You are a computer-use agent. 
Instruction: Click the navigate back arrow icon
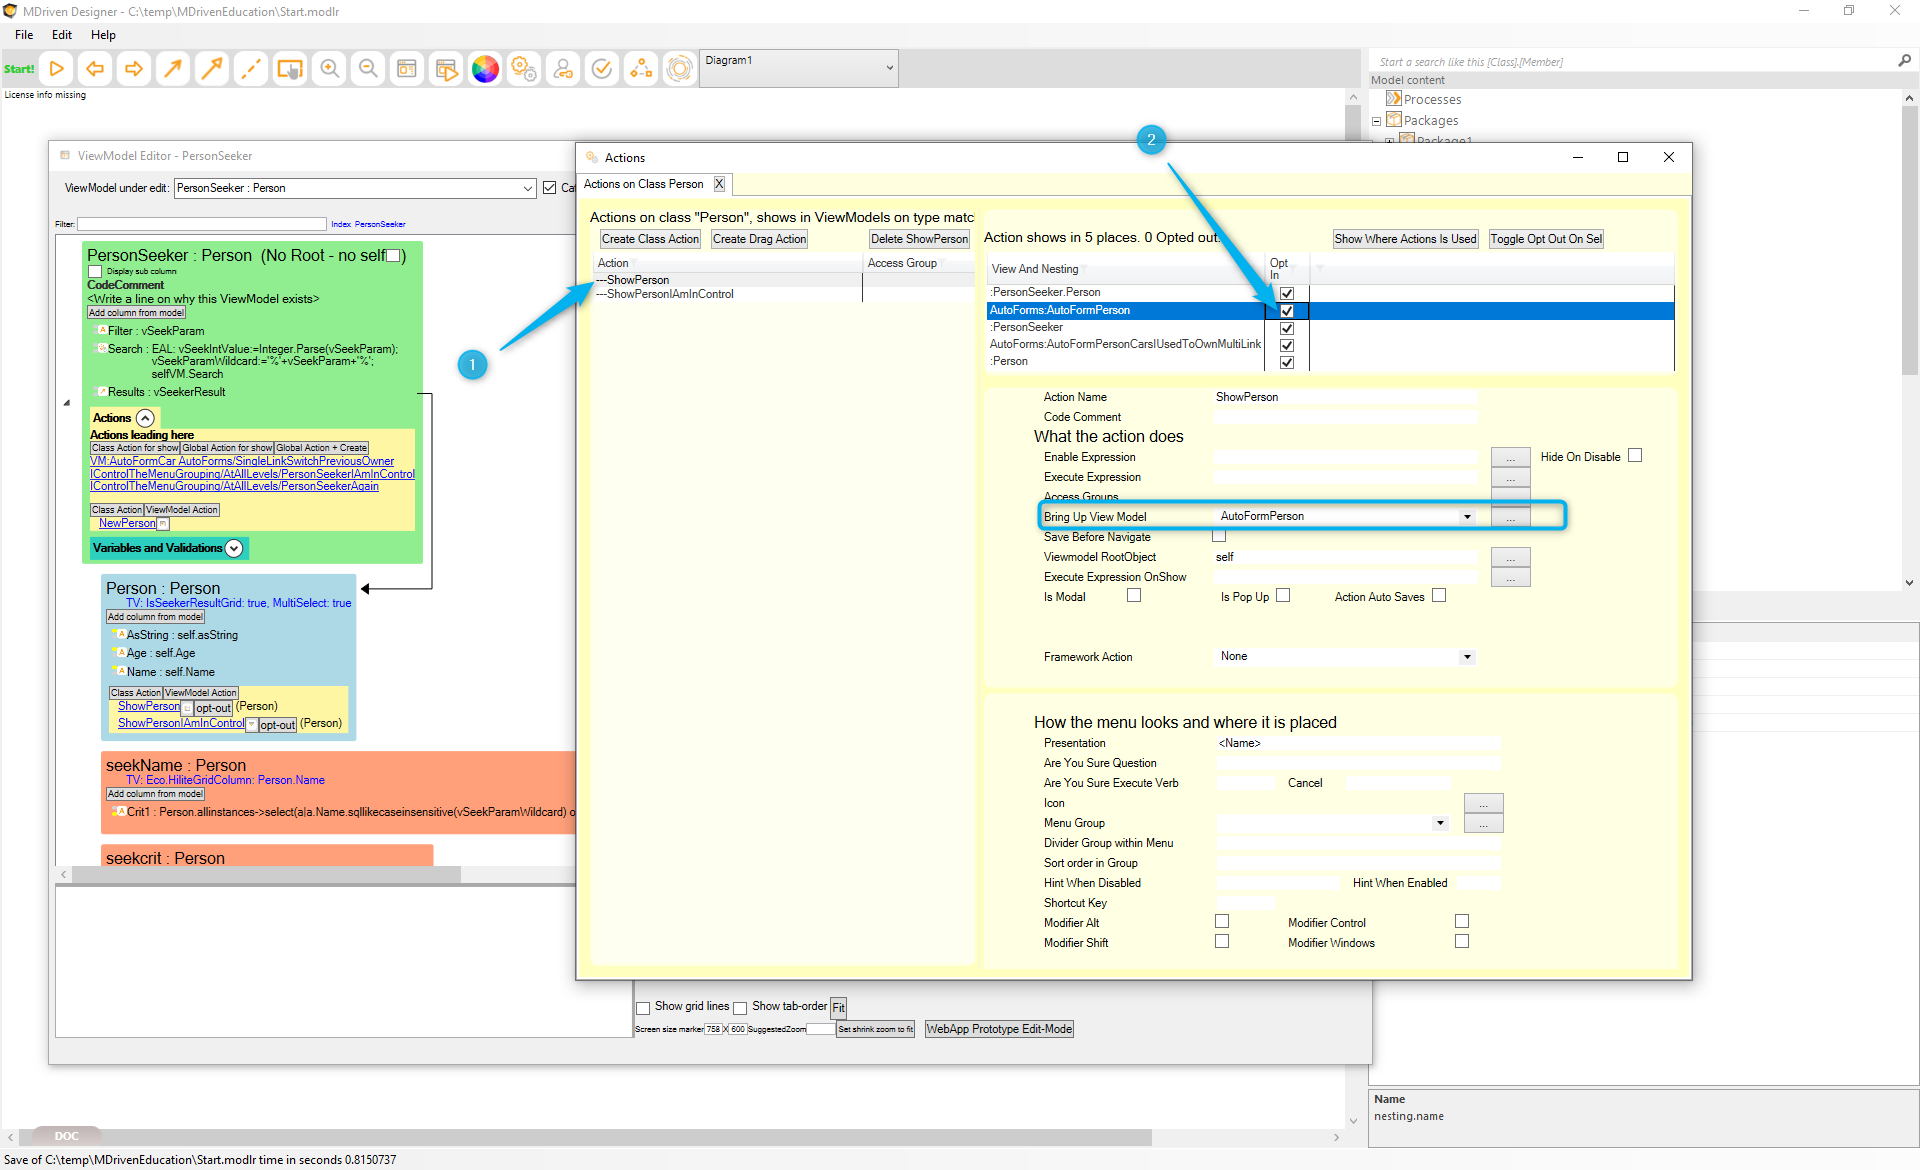tap(95, 69)
